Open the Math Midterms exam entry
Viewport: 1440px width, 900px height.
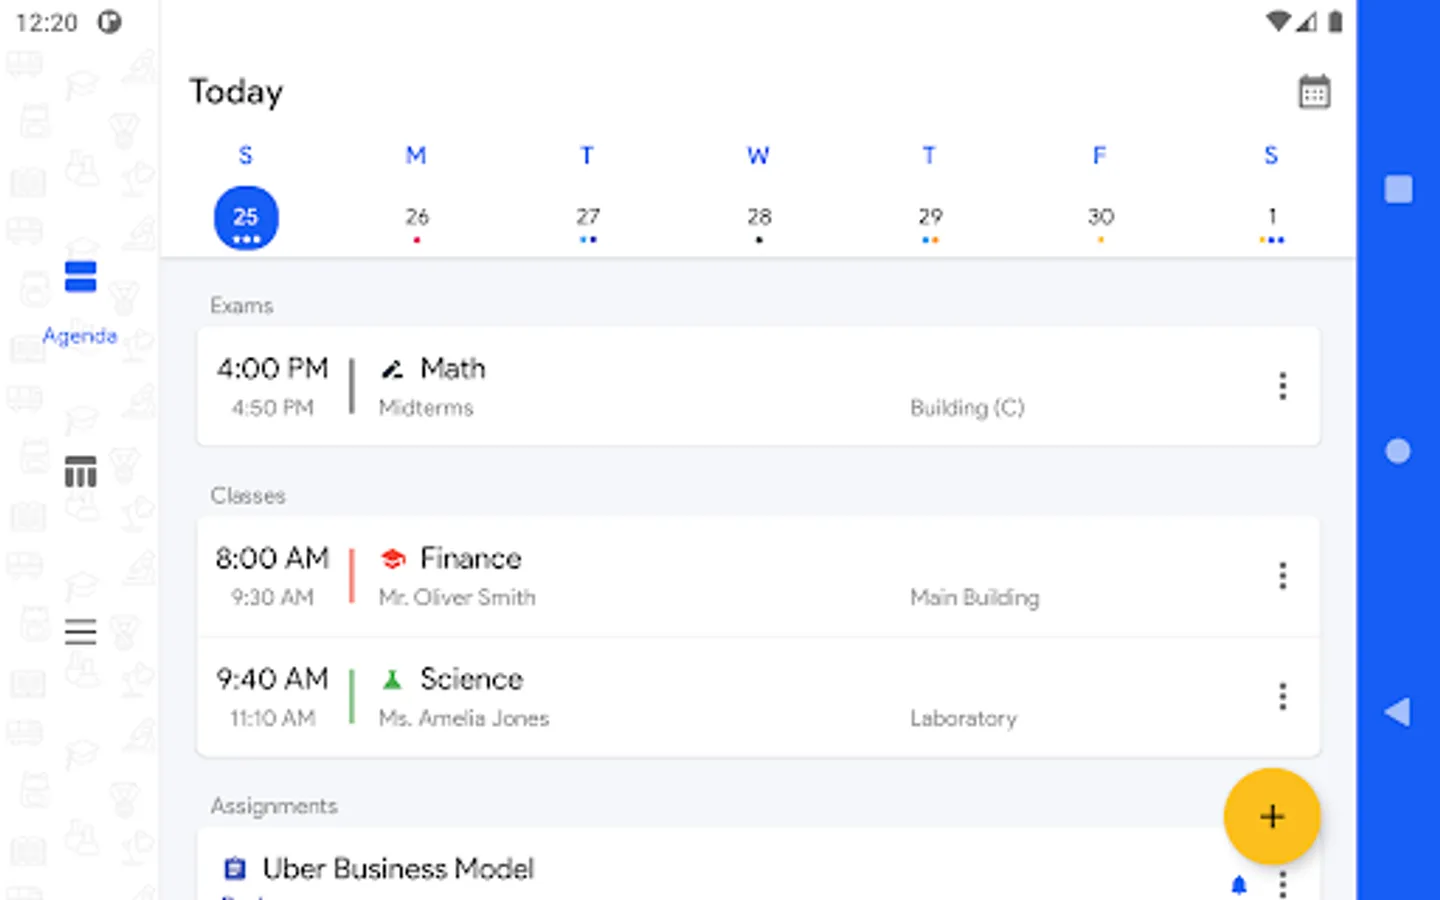point(700,387)
